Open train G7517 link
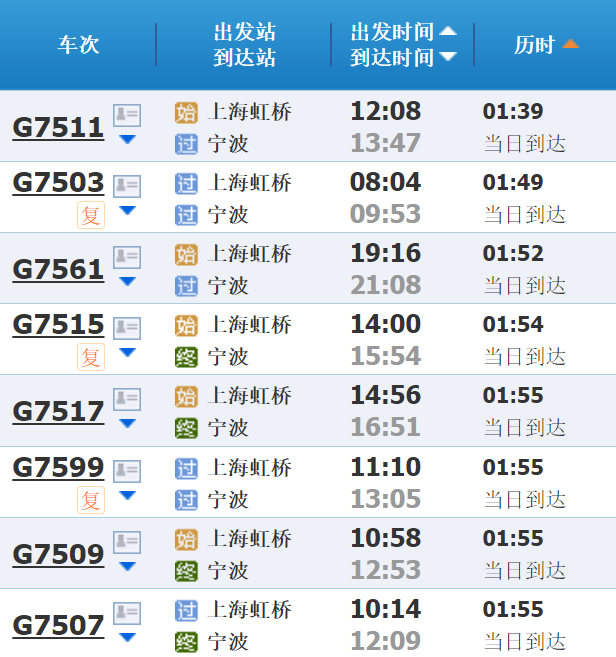 coord(58,411)
